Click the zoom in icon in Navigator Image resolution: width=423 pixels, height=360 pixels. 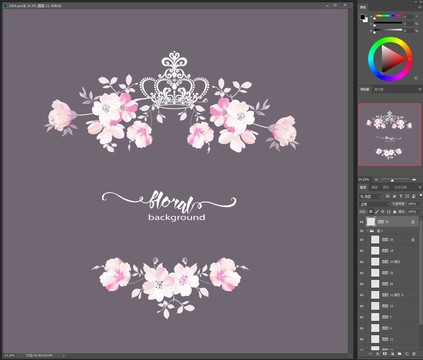(414, 180)
